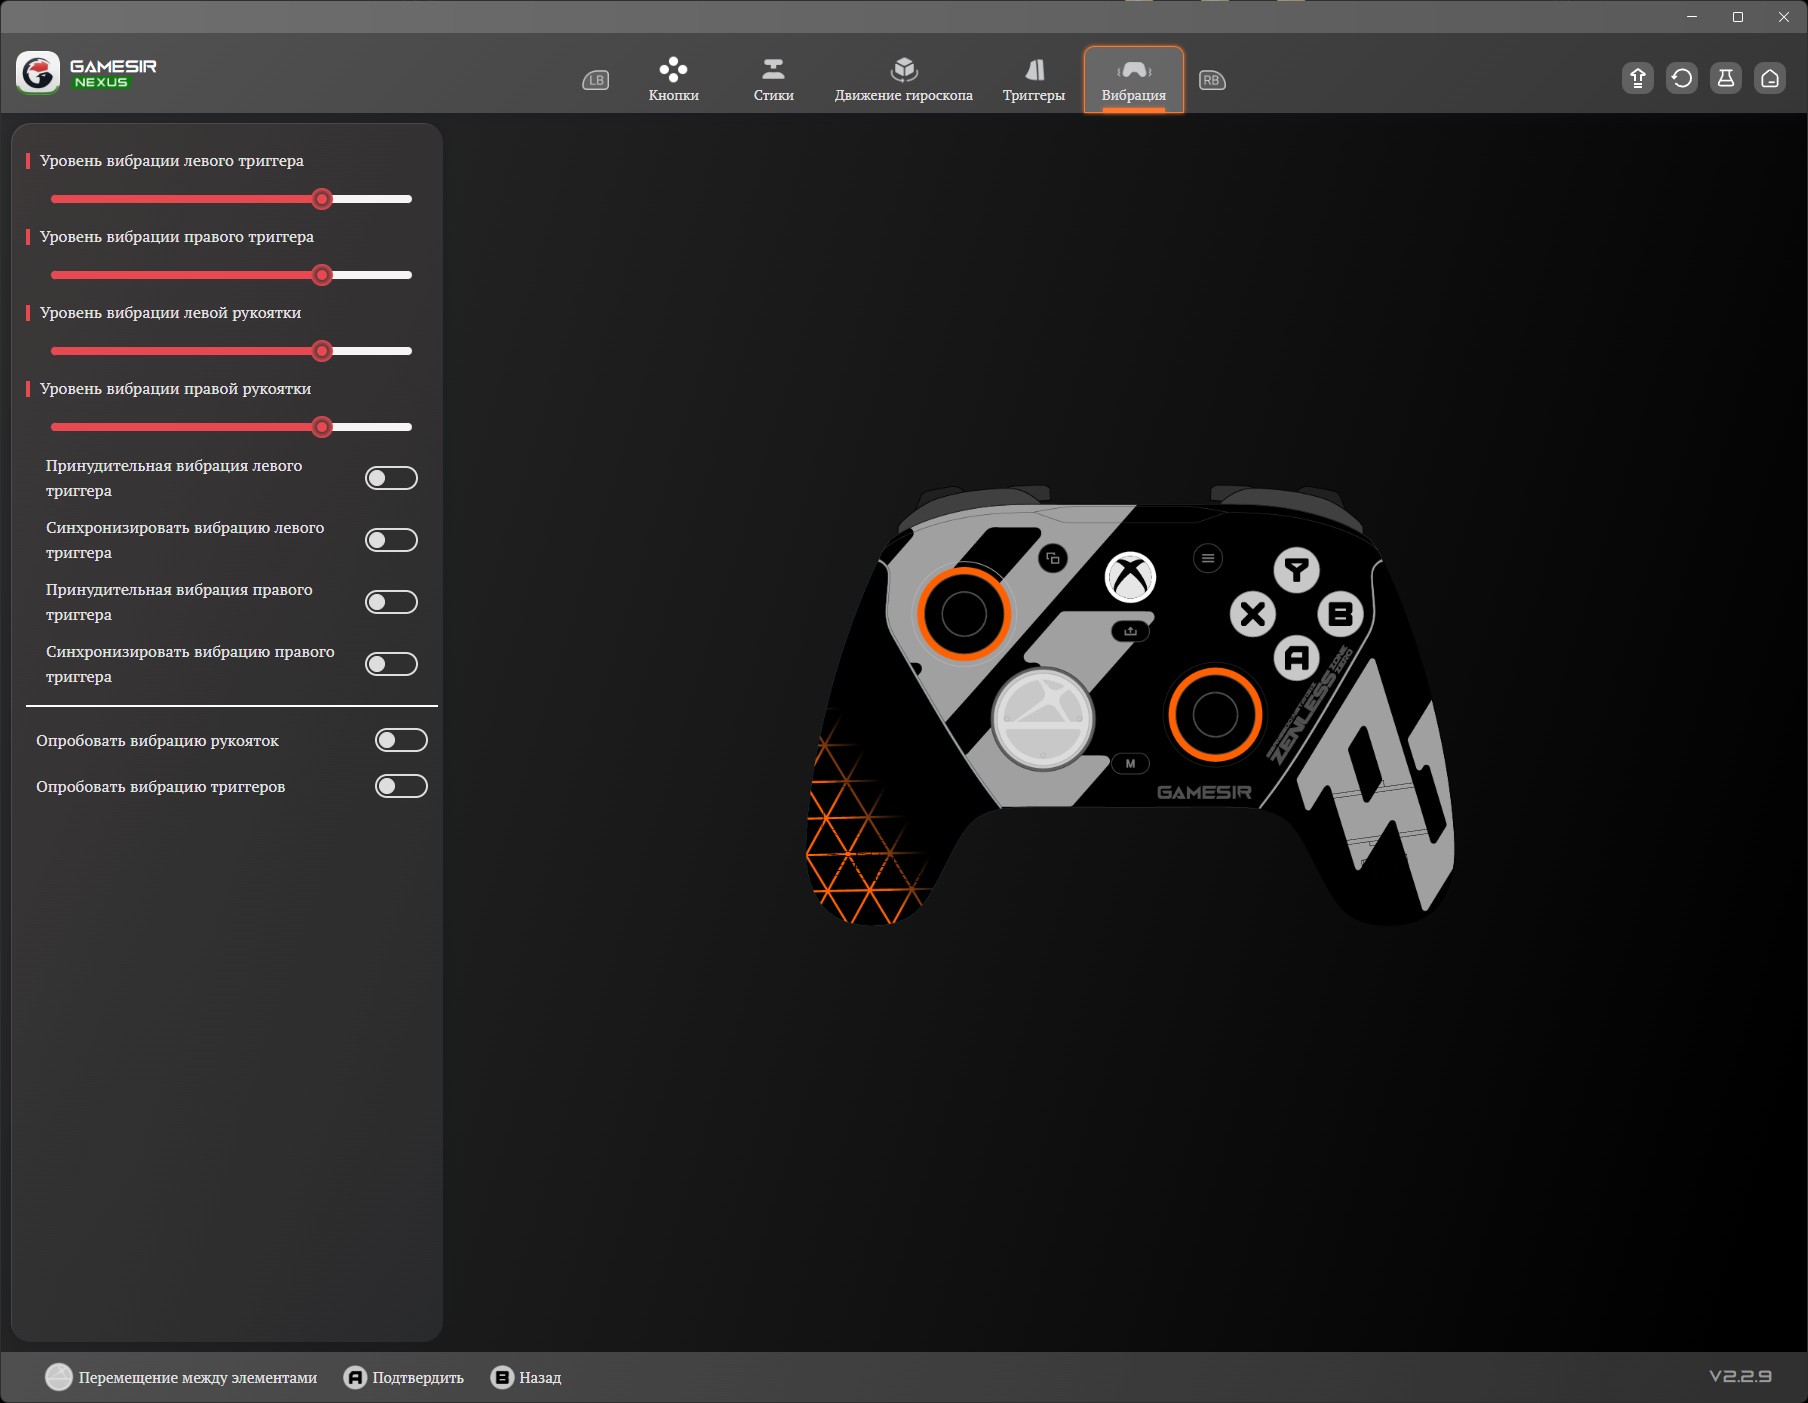Select the Триггеры tab
Viewport: 1808px width, 1403px height.
point(1034,80)
